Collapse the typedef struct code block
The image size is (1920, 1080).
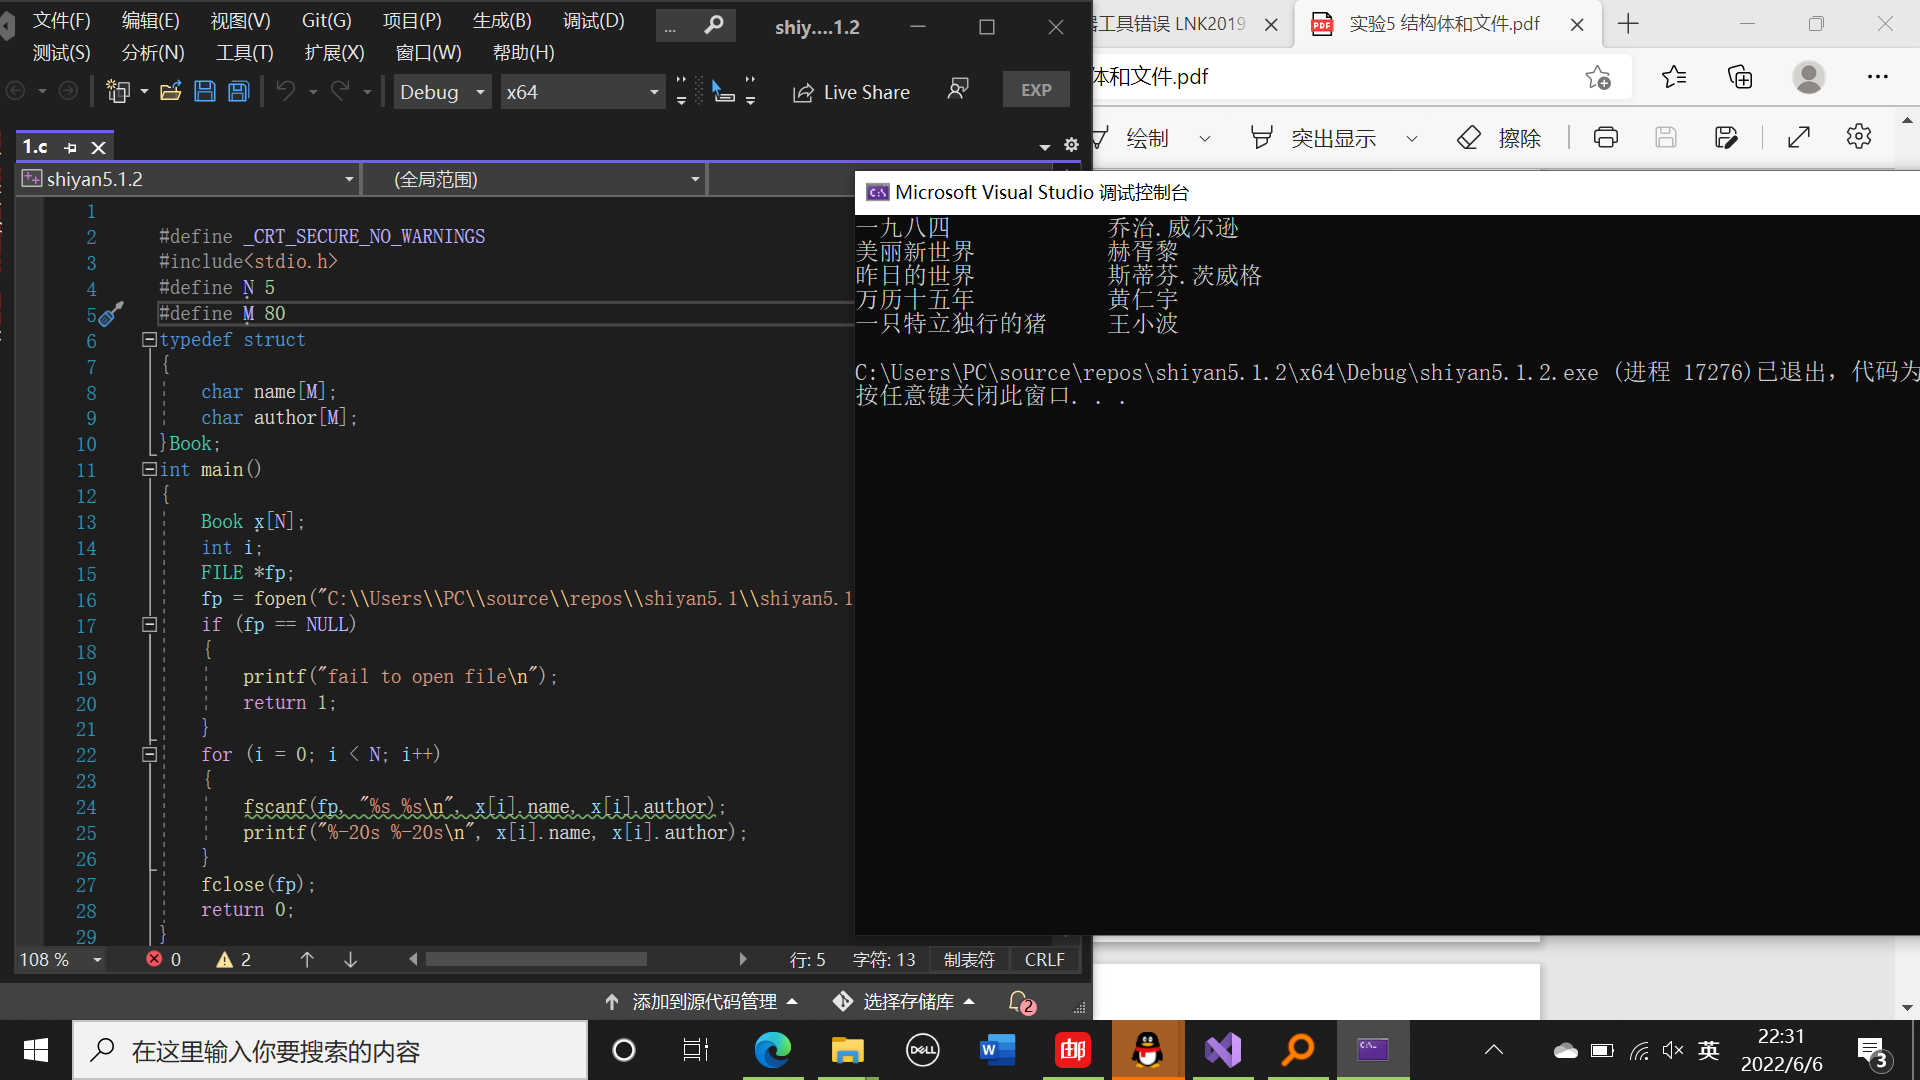pos(149,340)
